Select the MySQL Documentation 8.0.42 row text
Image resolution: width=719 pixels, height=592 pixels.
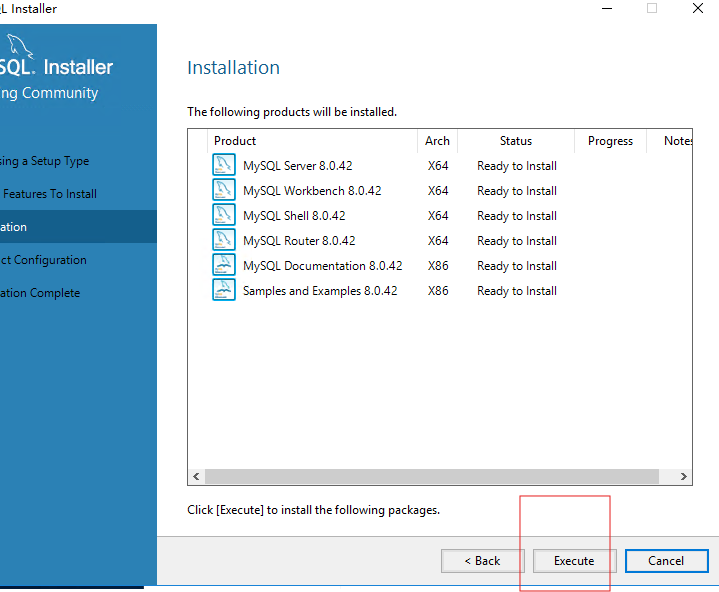[322, 266]
